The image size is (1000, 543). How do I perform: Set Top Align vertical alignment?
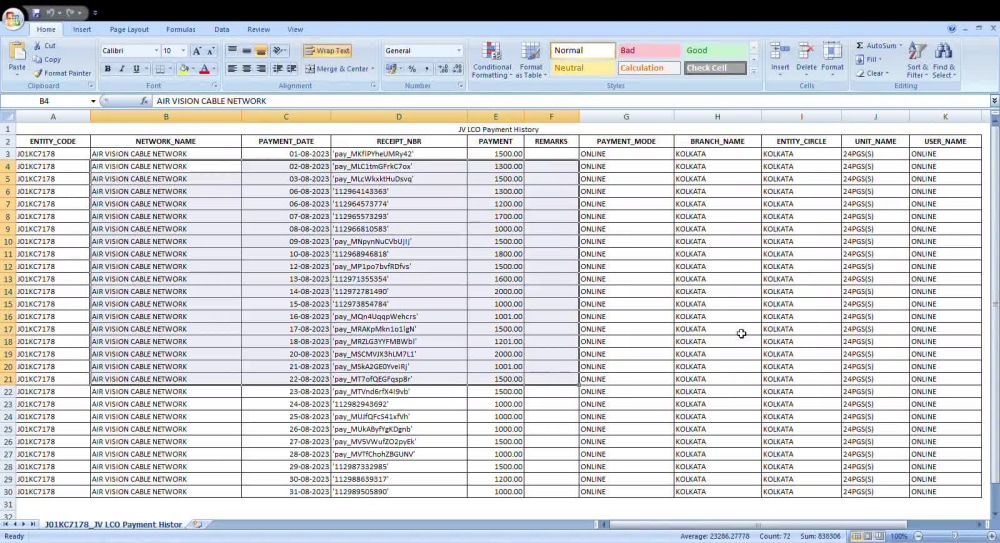232,50
